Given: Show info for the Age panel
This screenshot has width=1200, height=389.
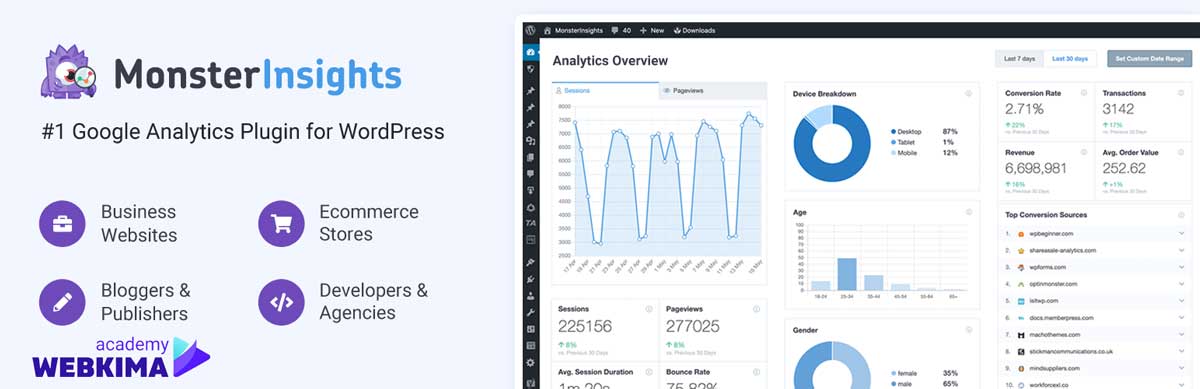Looking at the screenshot, I should pyautogui.click(x=969, y=212).
